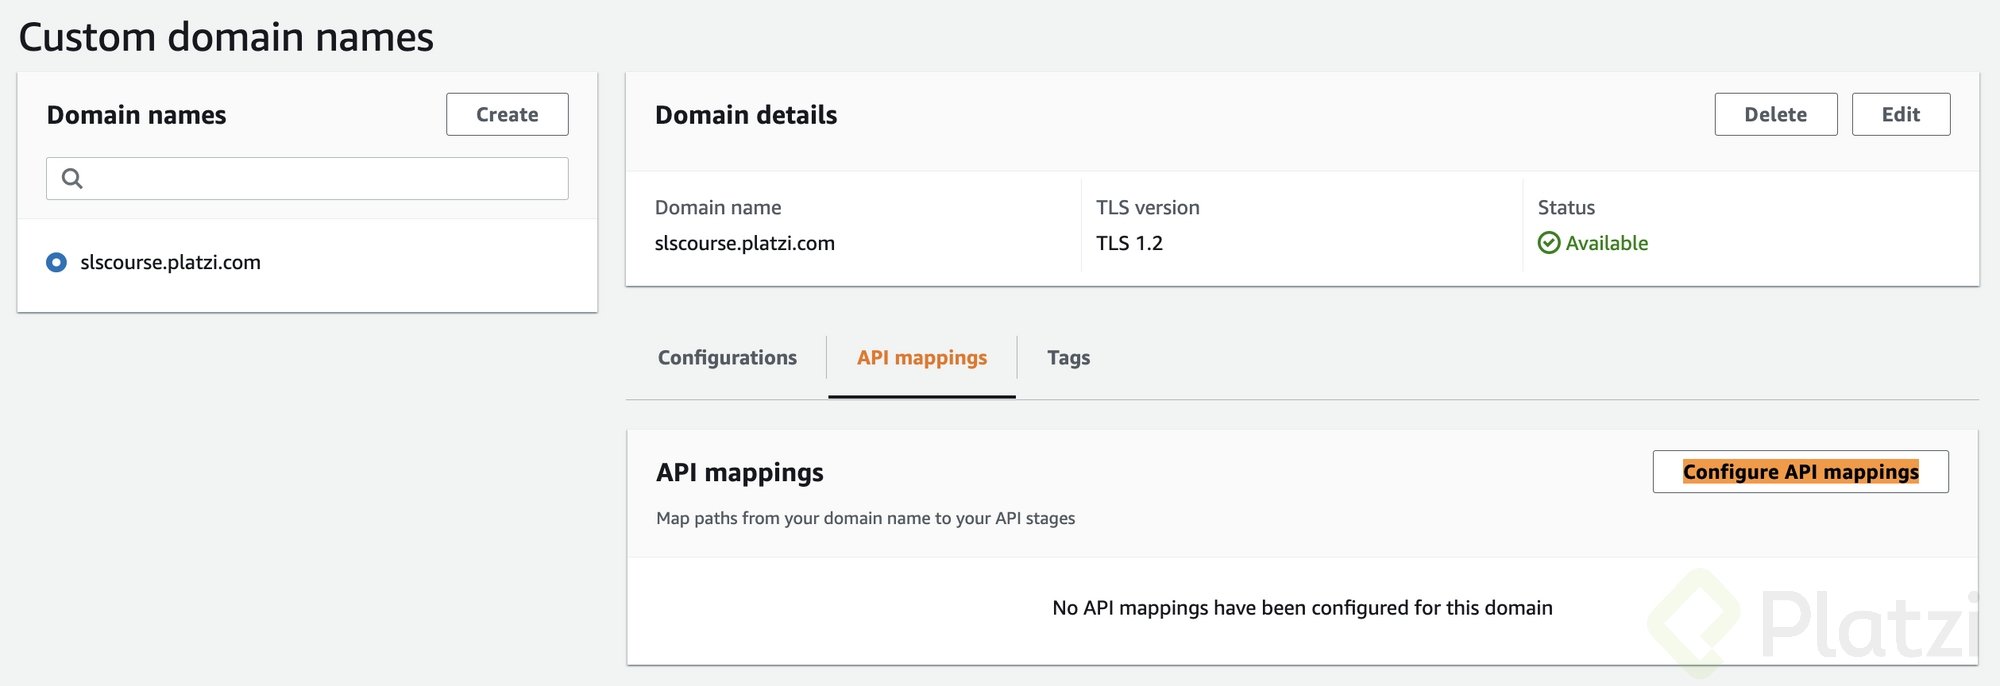Click slscourse.platzi.com in the domain list
The height and width of the screenshot is (686, 2000).
pos(170,262)
